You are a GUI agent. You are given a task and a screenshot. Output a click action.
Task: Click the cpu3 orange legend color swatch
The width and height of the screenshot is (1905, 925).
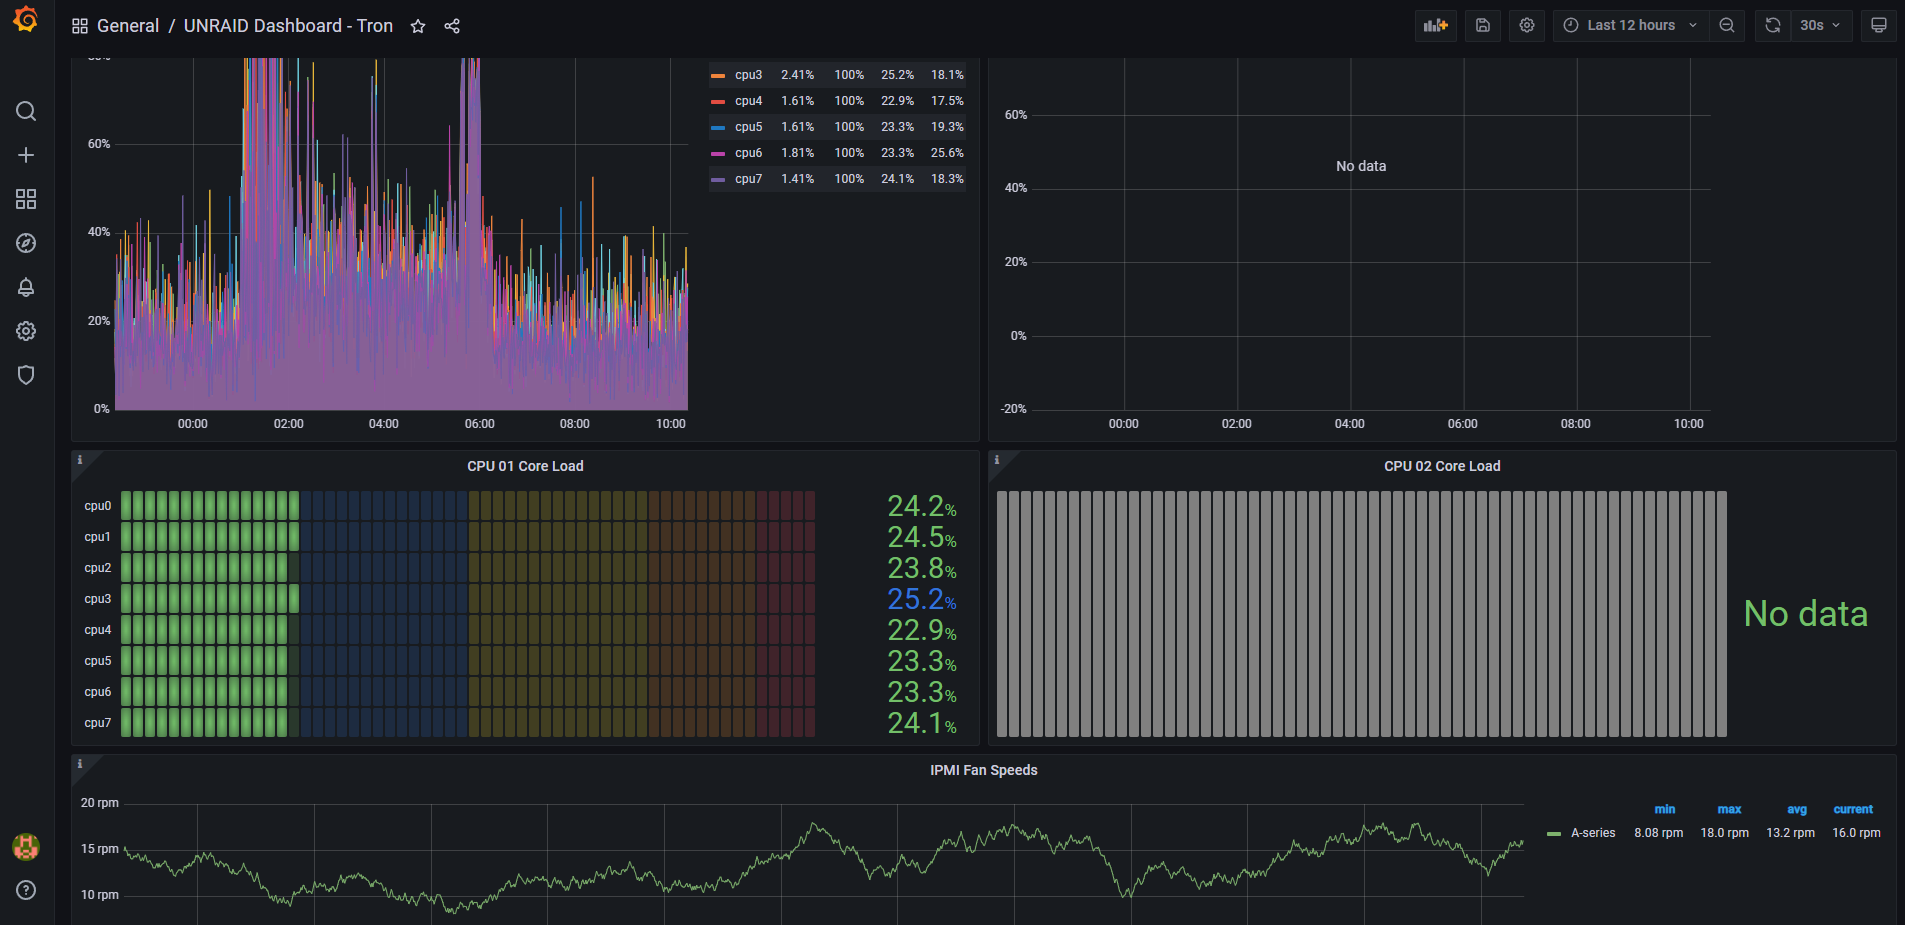(717, 75)
